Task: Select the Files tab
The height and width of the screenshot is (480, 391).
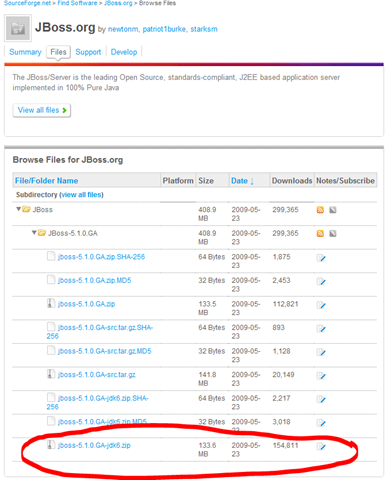Action: coord(58,52)
